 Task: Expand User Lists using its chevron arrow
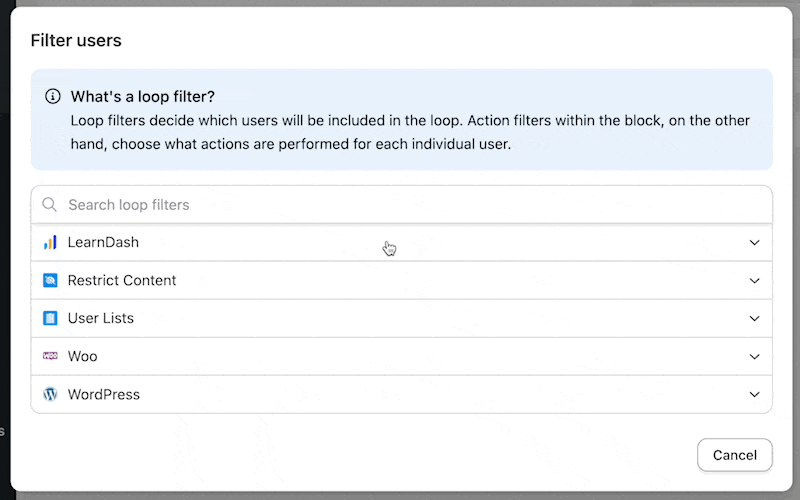coord(754,319)
